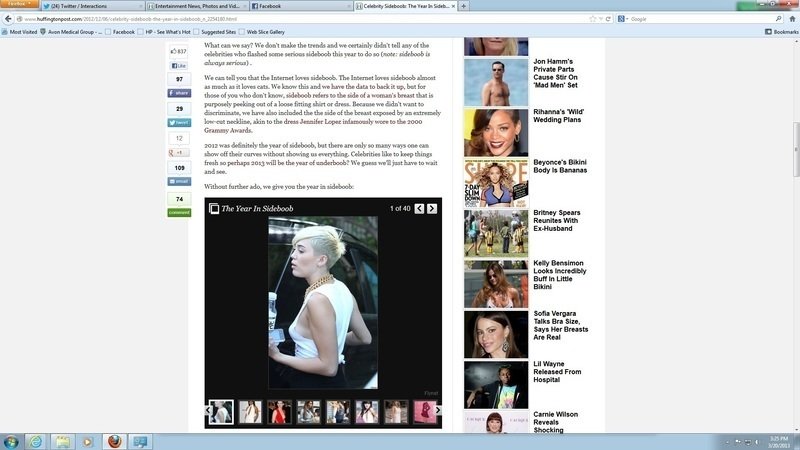Click the email share button
The image size is (800, 450).
pos(179,182)
